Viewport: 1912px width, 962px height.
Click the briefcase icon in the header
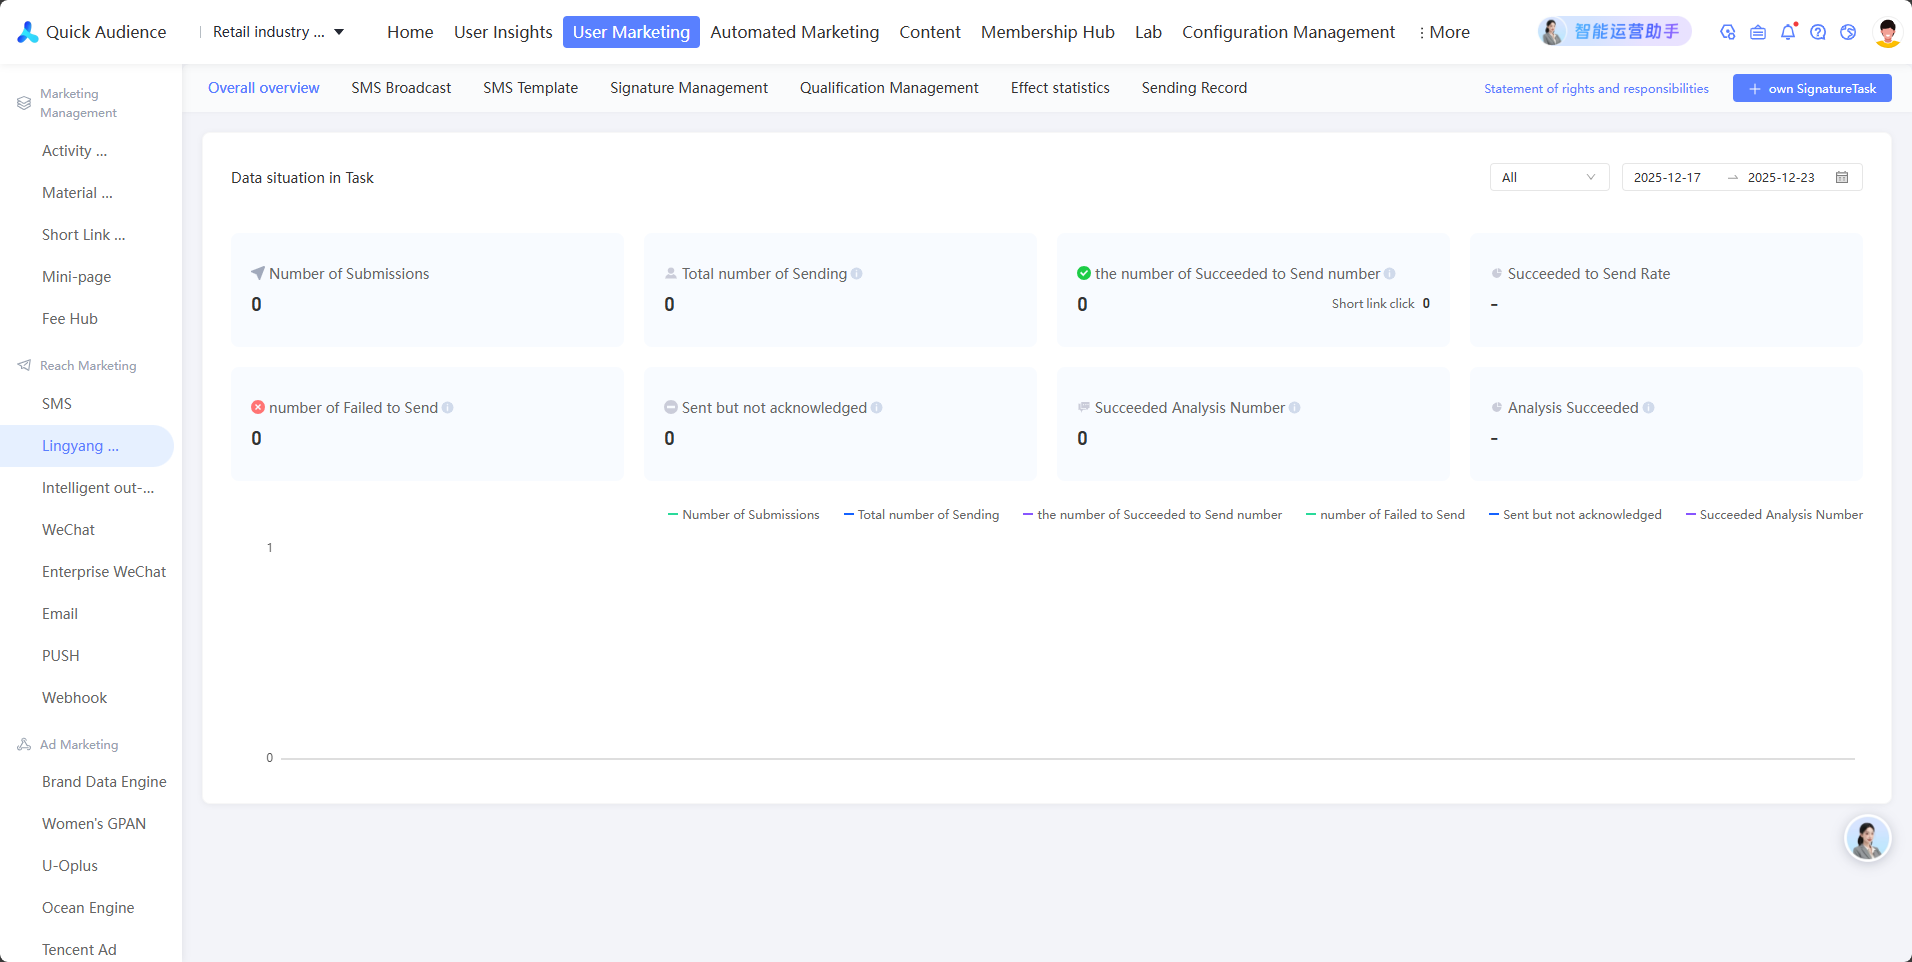1758,32
